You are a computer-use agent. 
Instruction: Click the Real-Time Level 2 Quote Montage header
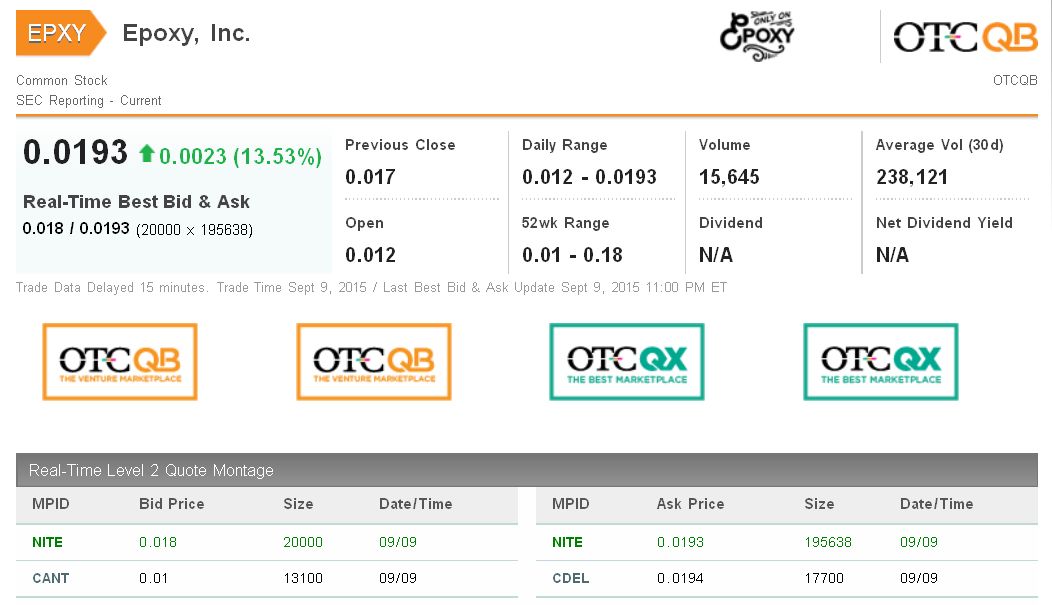point(151,470)
